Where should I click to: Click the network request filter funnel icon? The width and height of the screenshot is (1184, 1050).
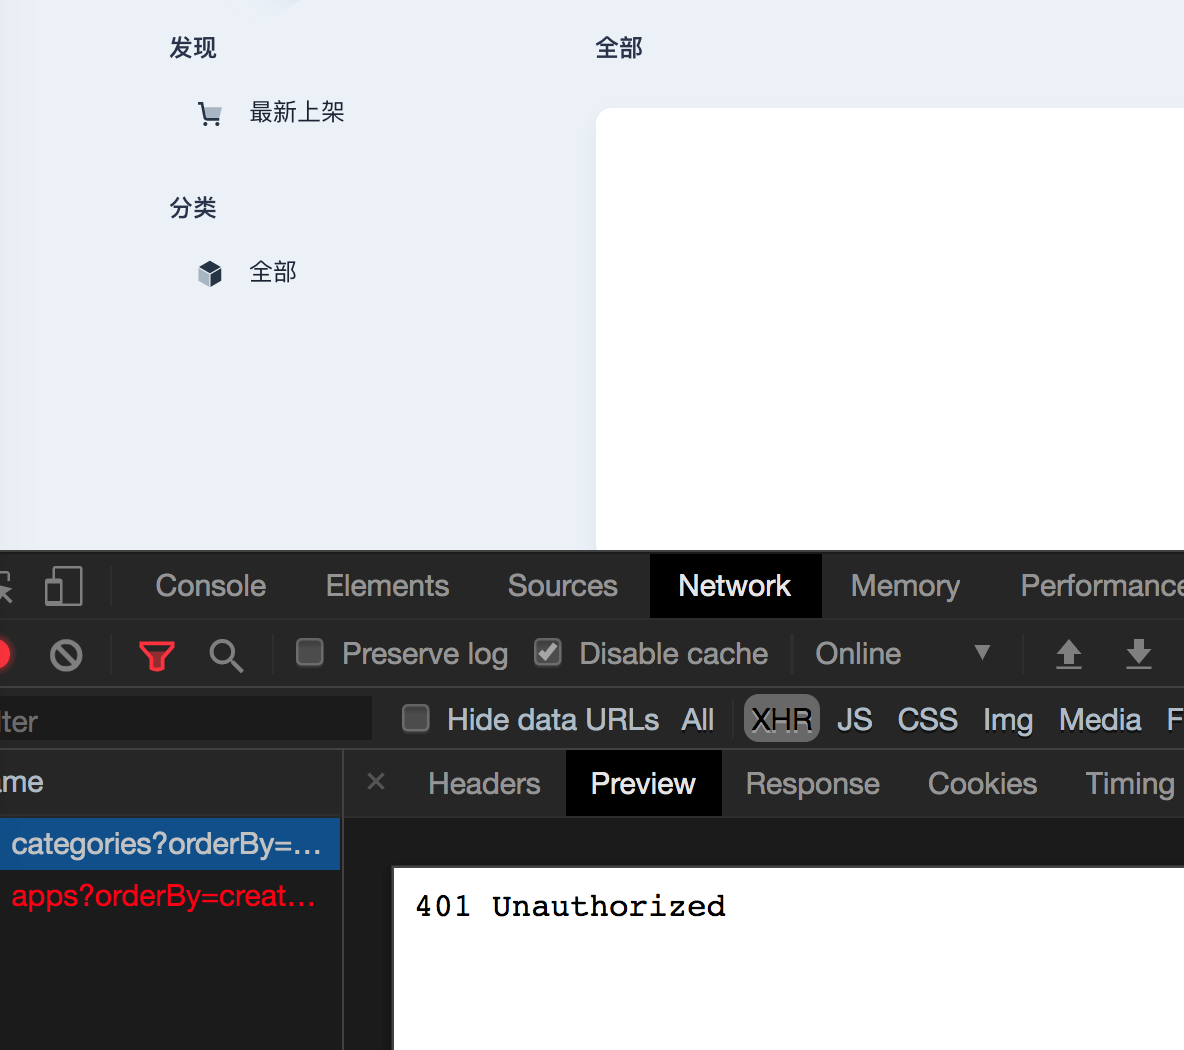click(x=156, y=654)
